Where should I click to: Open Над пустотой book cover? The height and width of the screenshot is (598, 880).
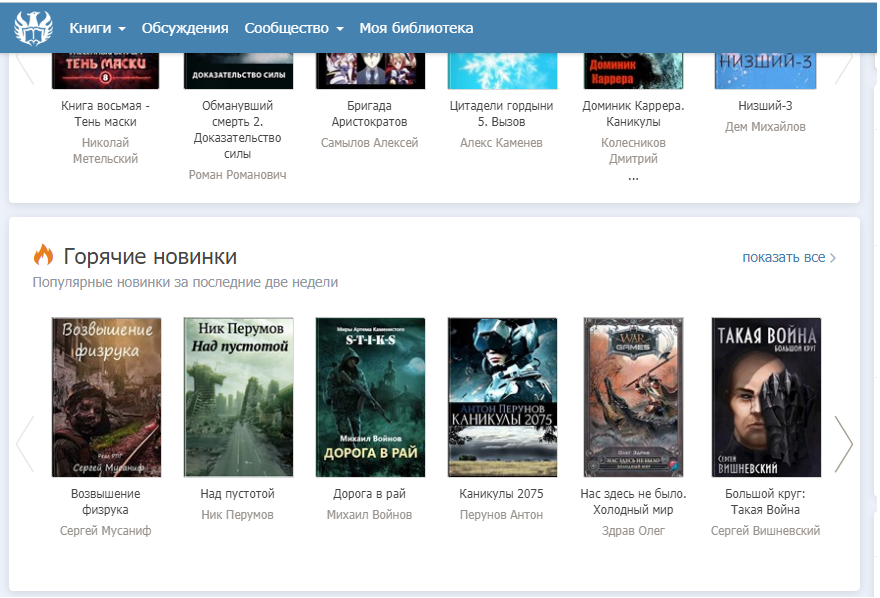238,397
